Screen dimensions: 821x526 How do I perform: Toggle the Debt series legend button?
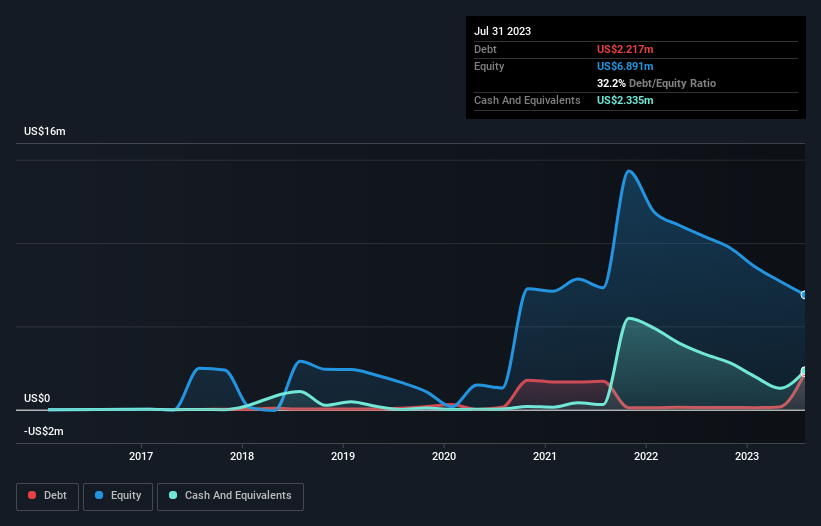click(x=48, y=496)
